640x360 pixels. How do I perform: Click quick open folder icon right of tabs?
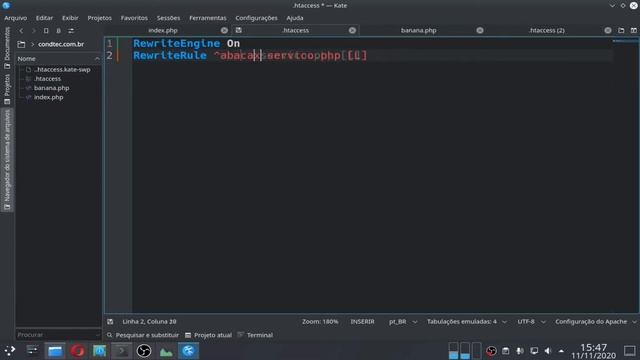click(x=621, y=30)
